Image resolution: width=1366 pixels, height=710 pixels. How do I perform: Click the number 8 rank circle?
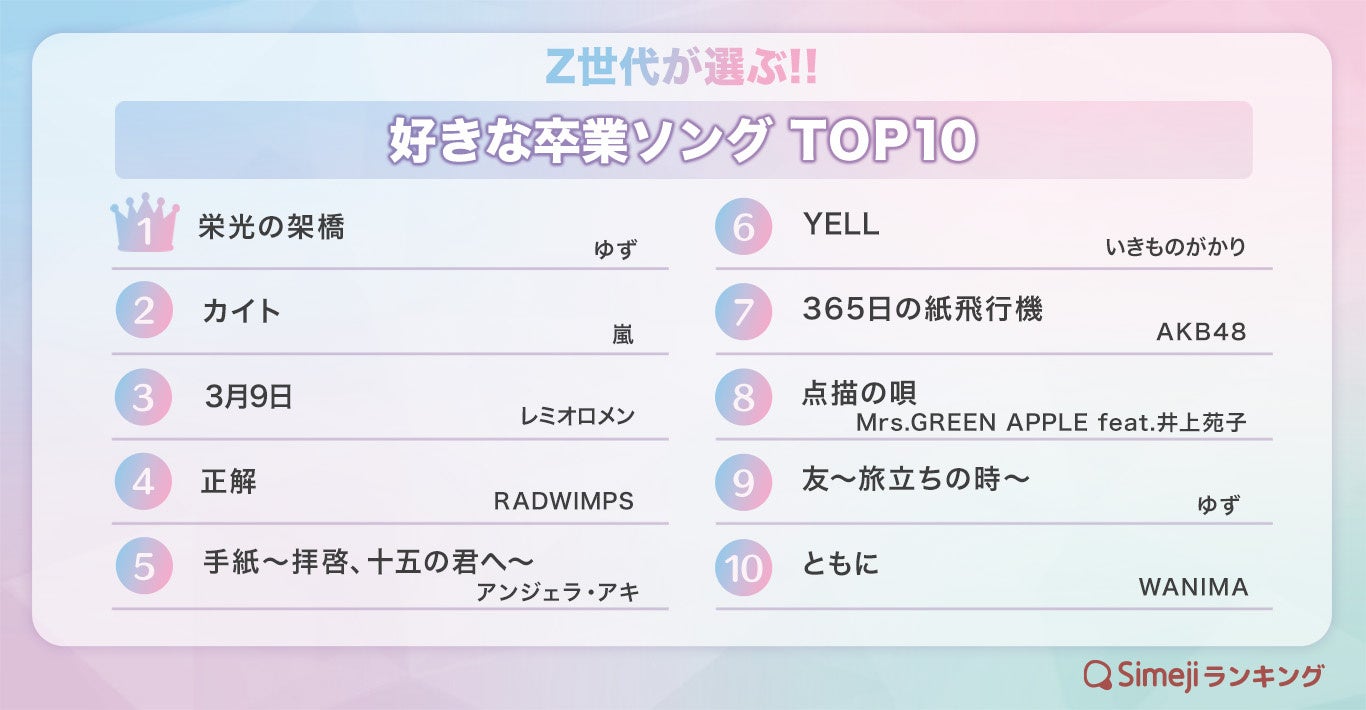[744, 397]
